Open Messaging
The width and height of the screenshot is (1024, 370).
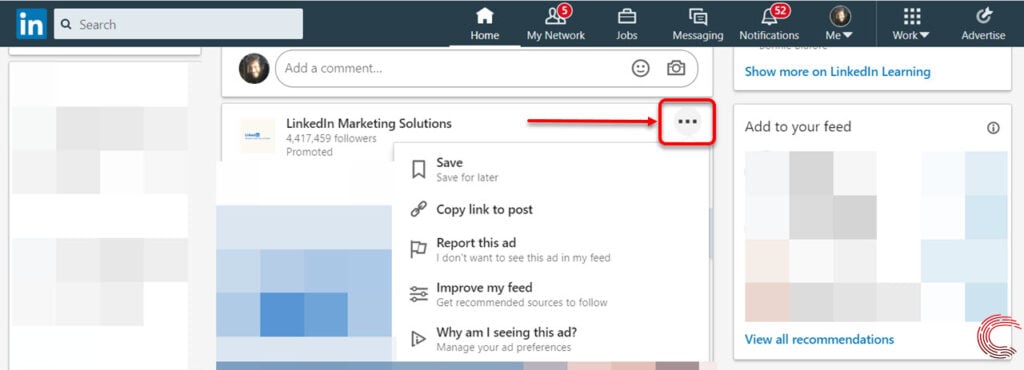coord(697,24)
